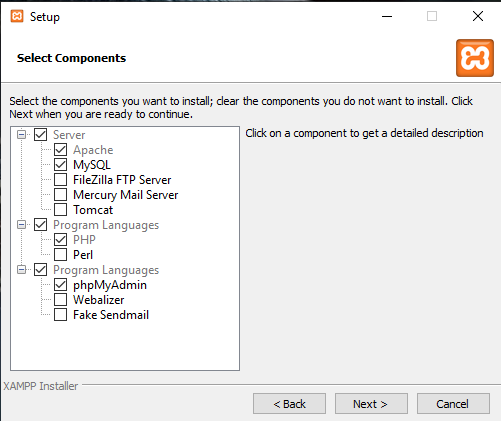Cancel the XAMPP setup

pyautogui.click(x=453, y=404)
